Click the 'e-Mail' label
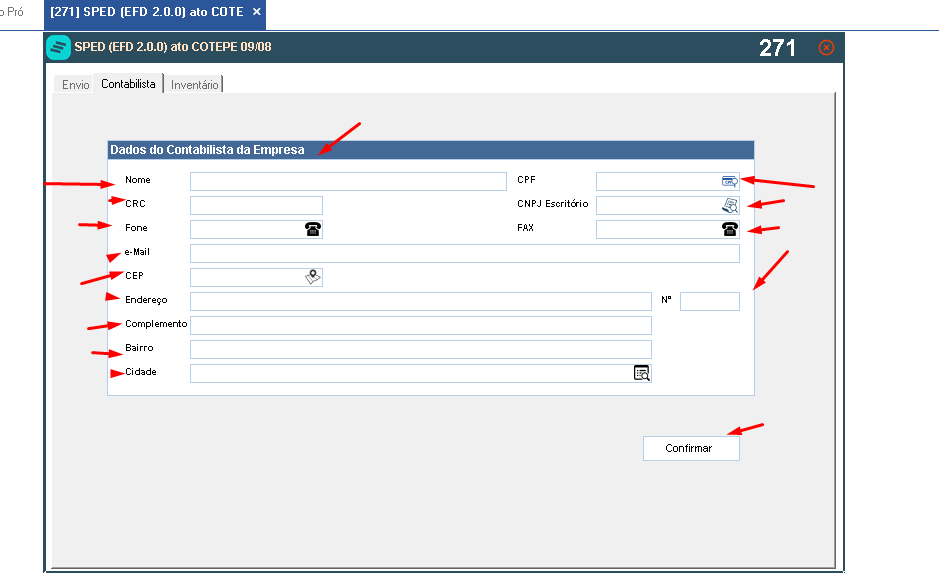 click(137, 251)
